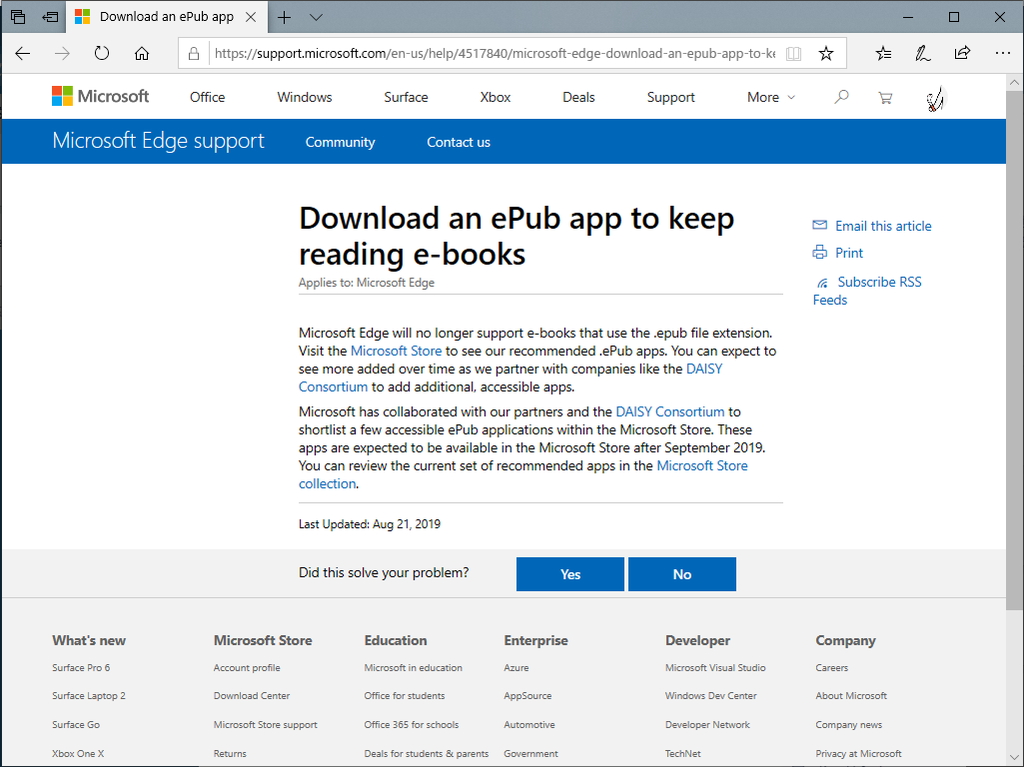Open a new tab with the plus button
This screenshot has height=767, width=1024.
[x=285, y=17]
